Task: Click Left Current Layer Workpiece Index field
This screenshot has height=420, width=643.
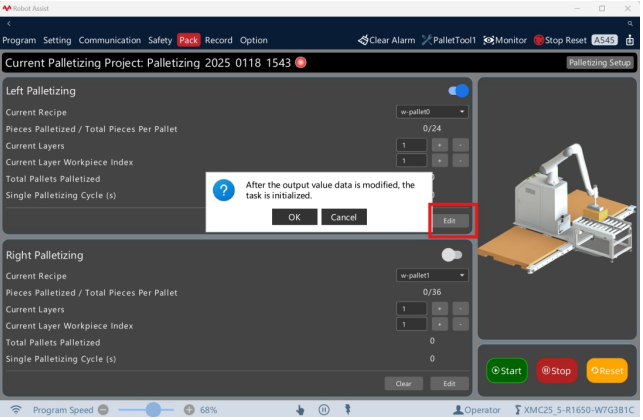Action: pos(411,161)
